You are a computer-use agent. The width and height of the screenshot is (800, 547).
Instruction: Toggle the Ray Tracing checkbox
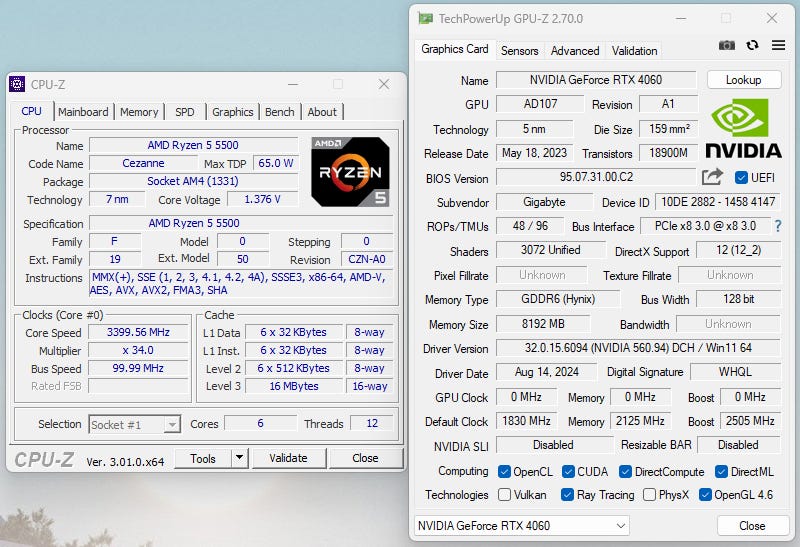[x=567, y=494]
